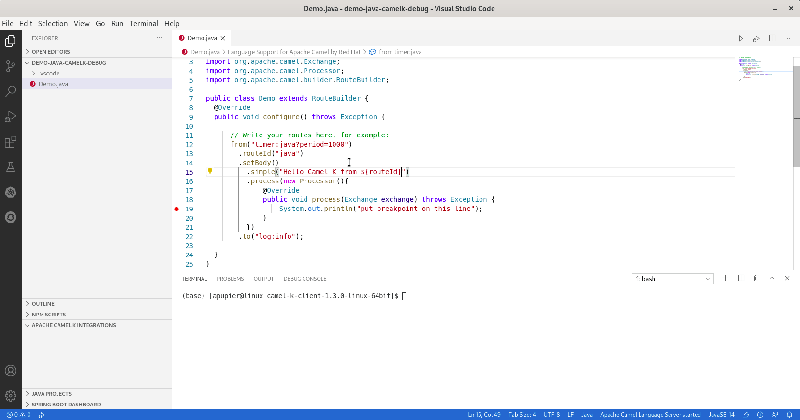This screenshot has width=800, height=420.
Task: Click the split editor icon
Action: click(x=770, y=38)
